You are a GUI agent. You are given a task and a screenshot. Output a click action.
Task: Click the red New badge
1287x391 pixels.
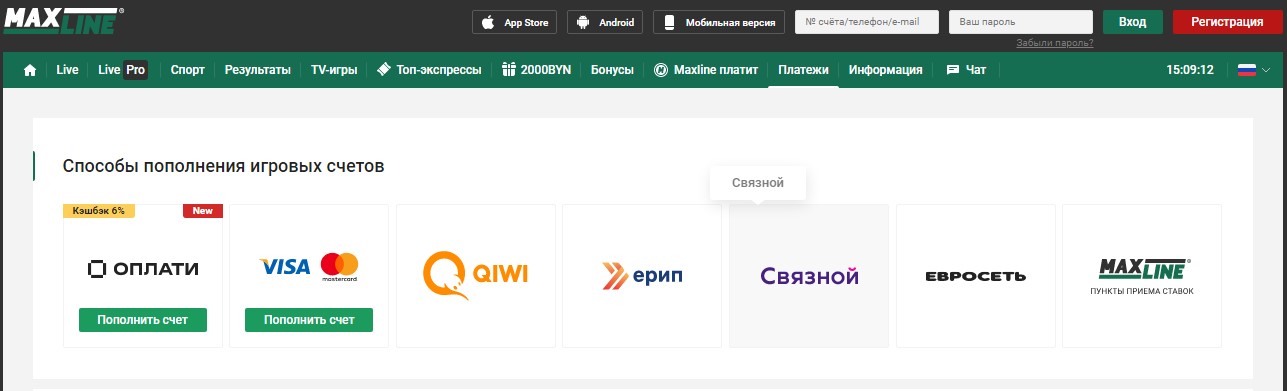pyautogui.click(x=203, y=211)
